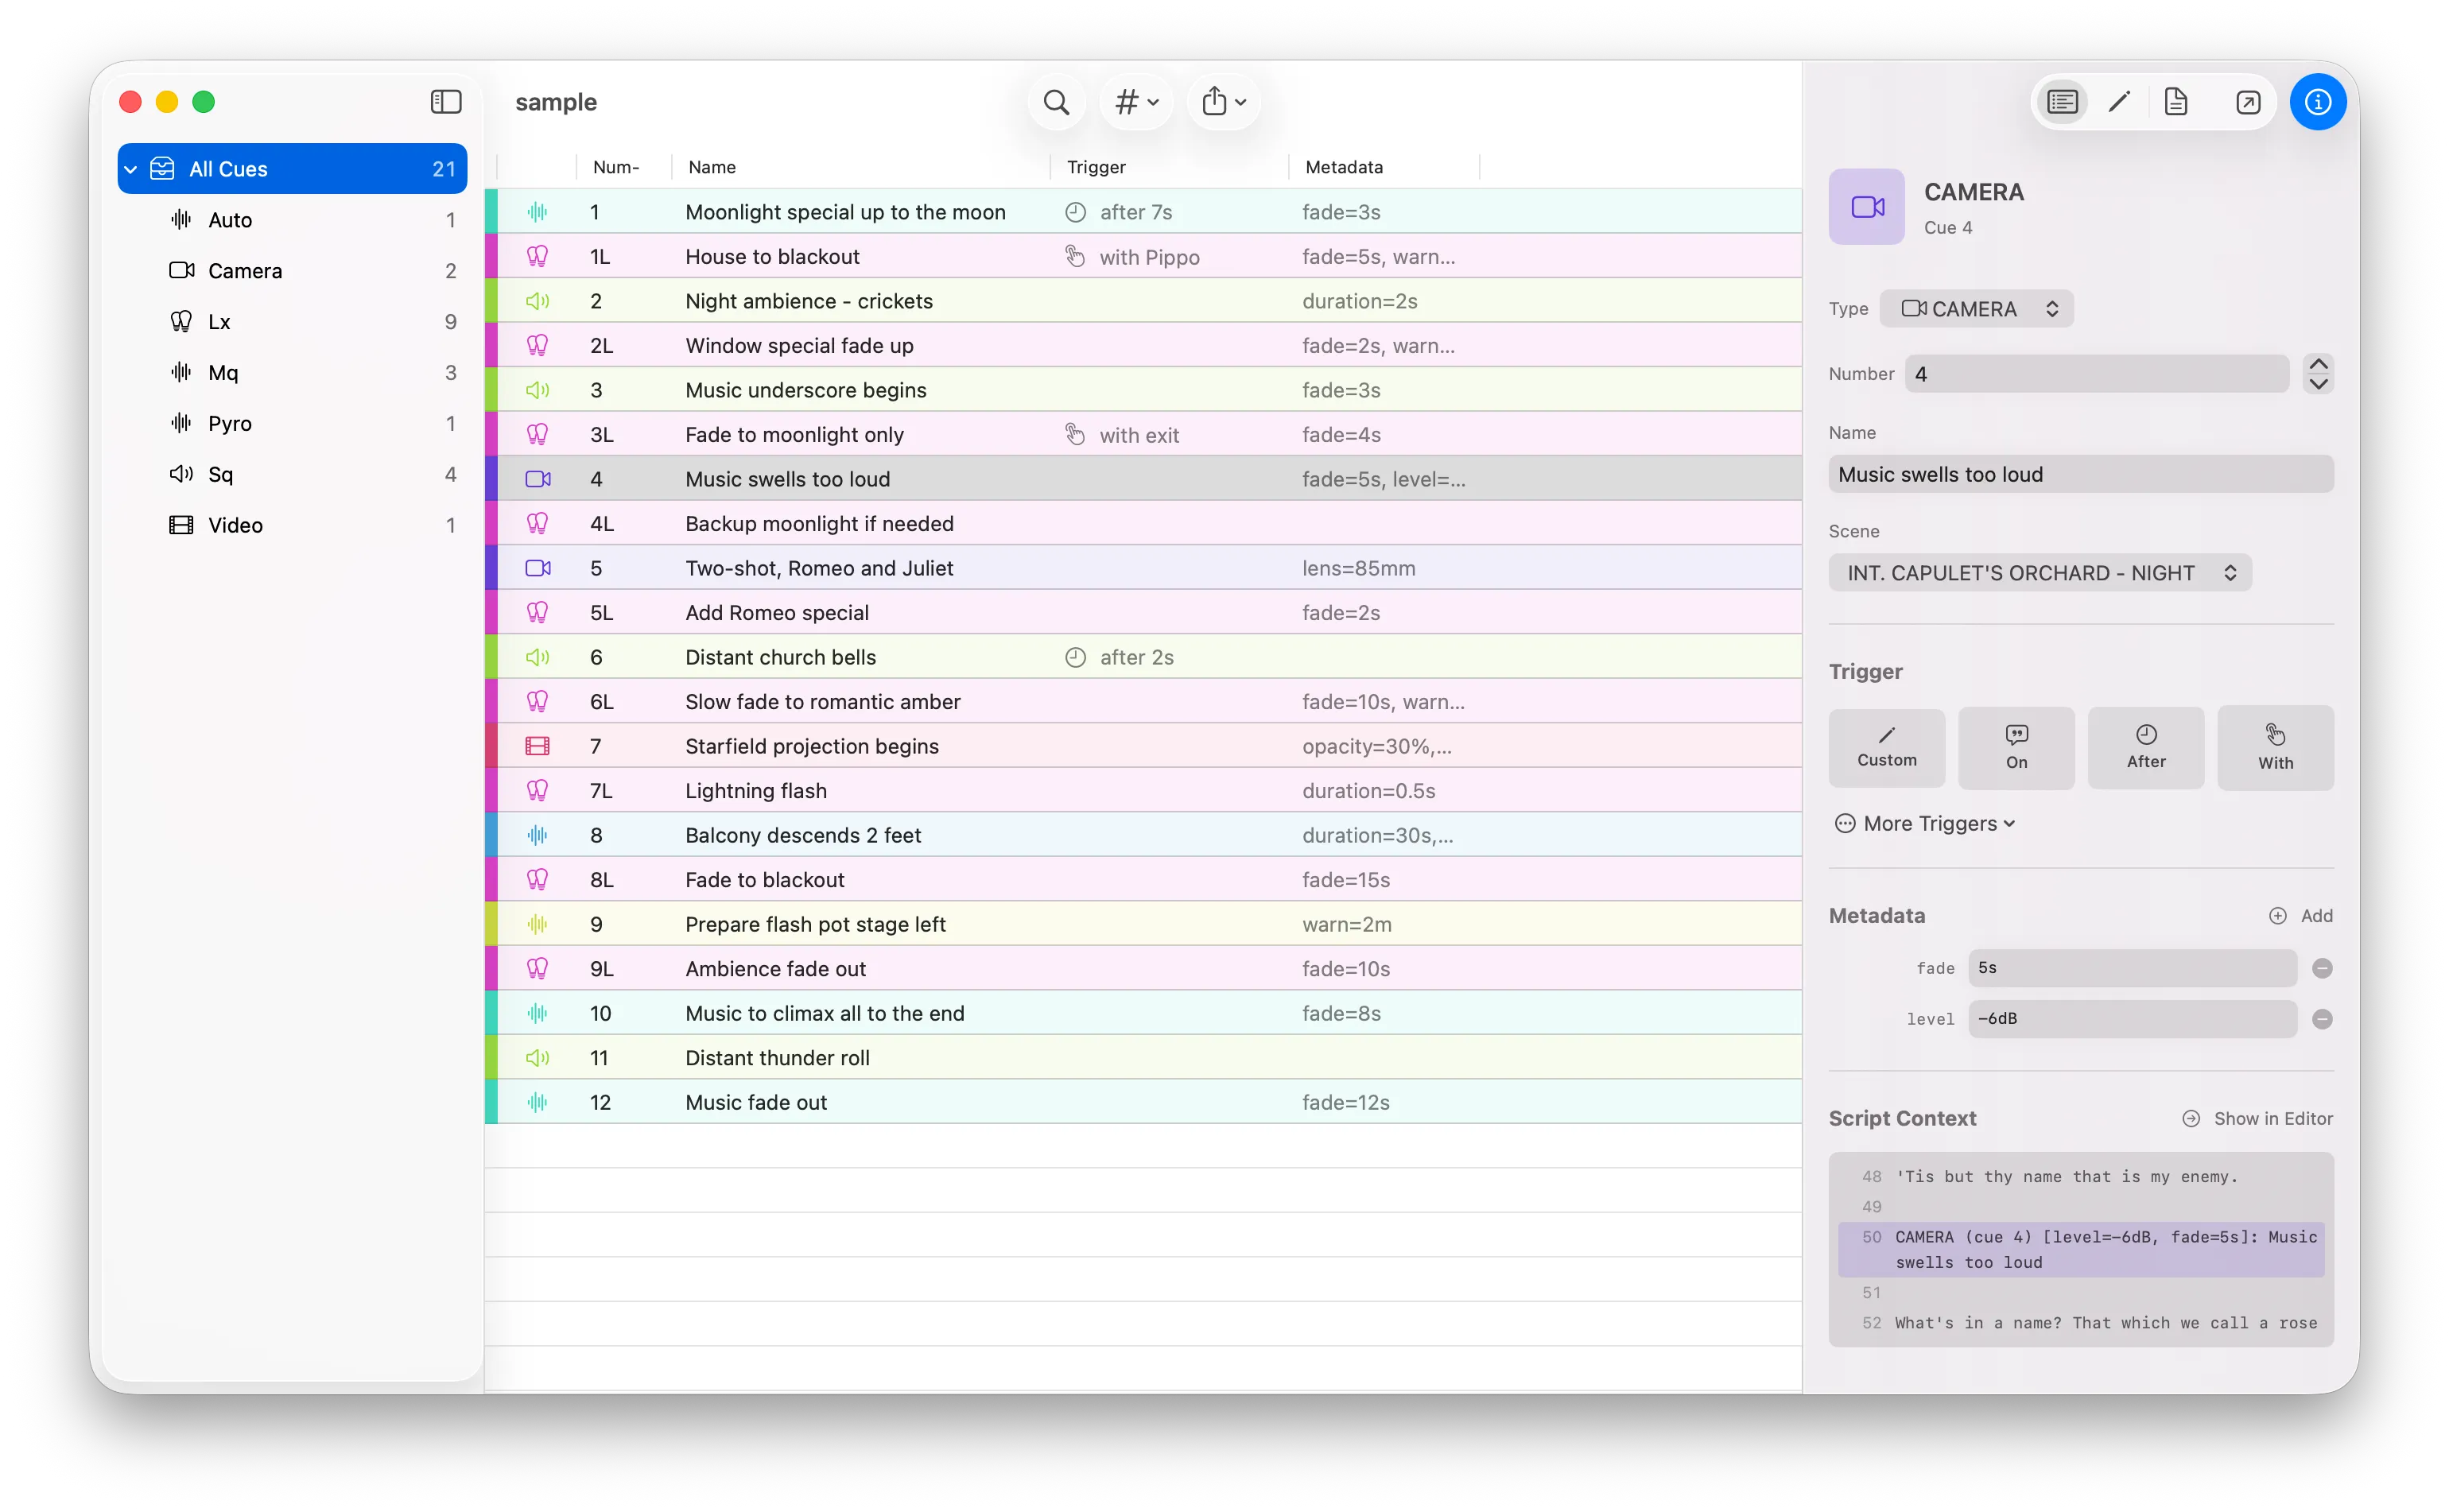Expand More Triggers
Image resolution: width=2449 pixels, height=1512 pixels.
[x=1925, y=824]
